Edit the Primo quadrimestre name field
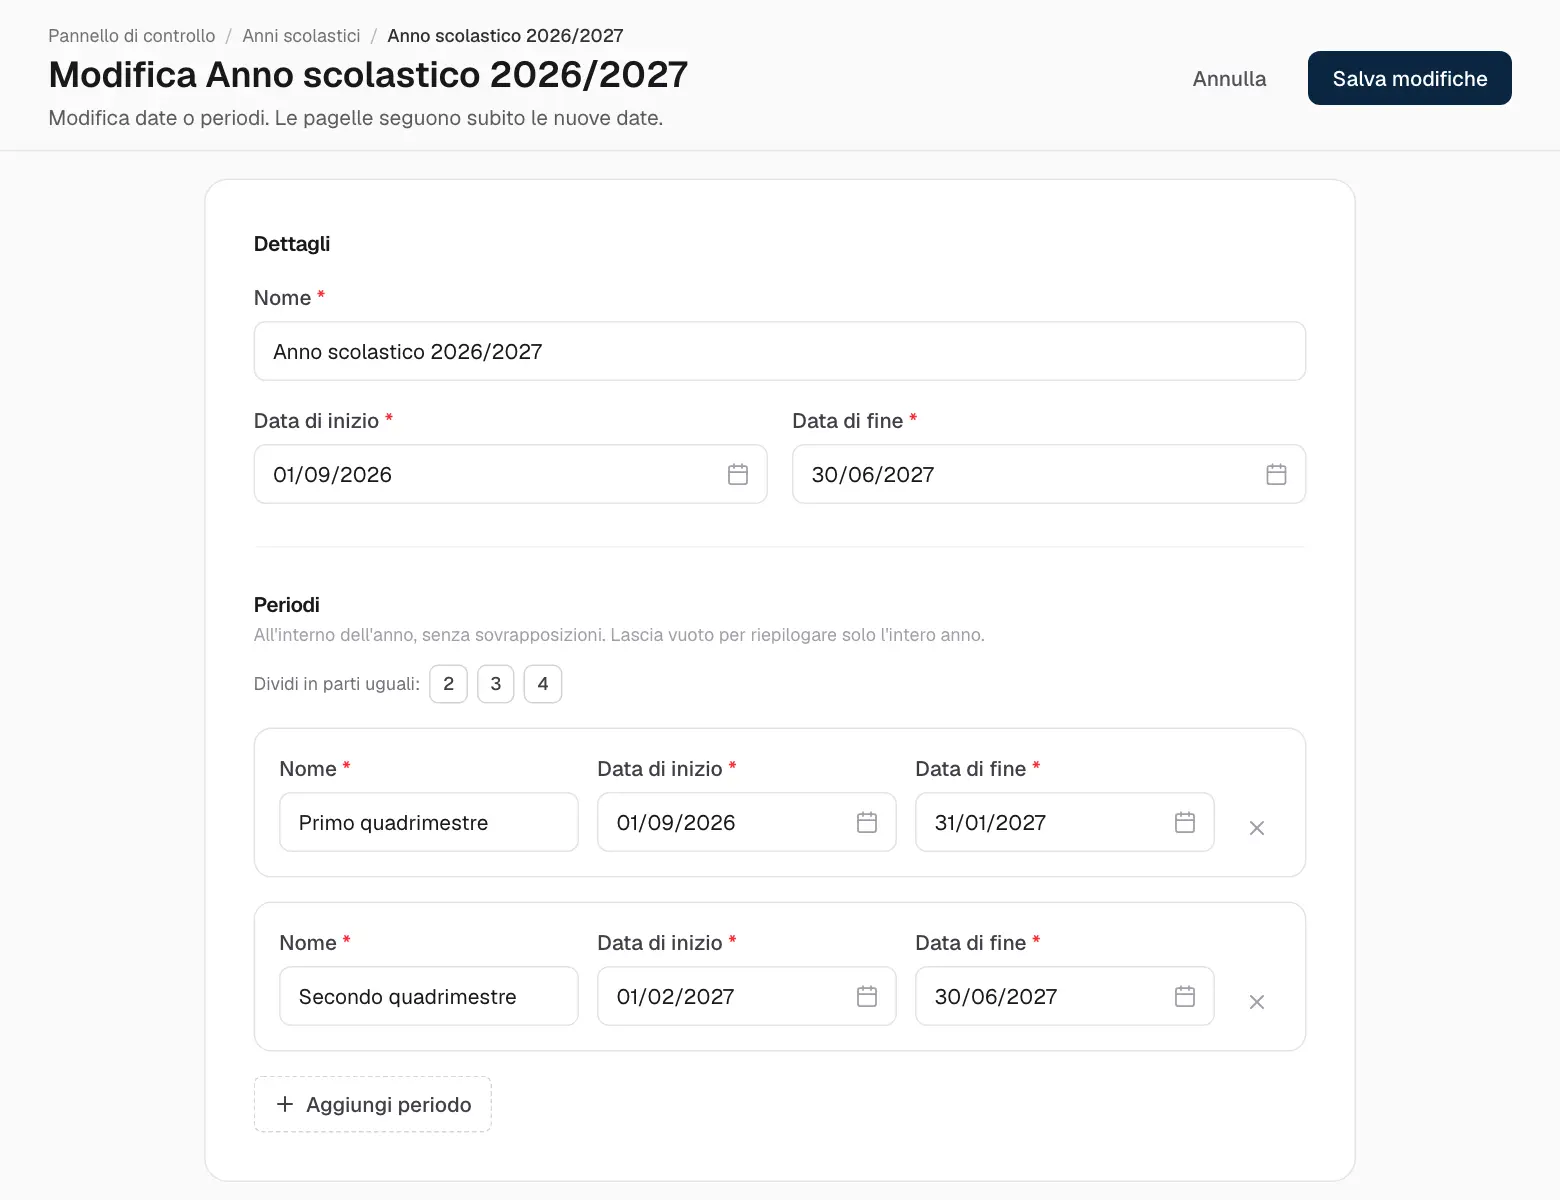The height and width of the screenshot is (1200, 1560). coord(429,822)
